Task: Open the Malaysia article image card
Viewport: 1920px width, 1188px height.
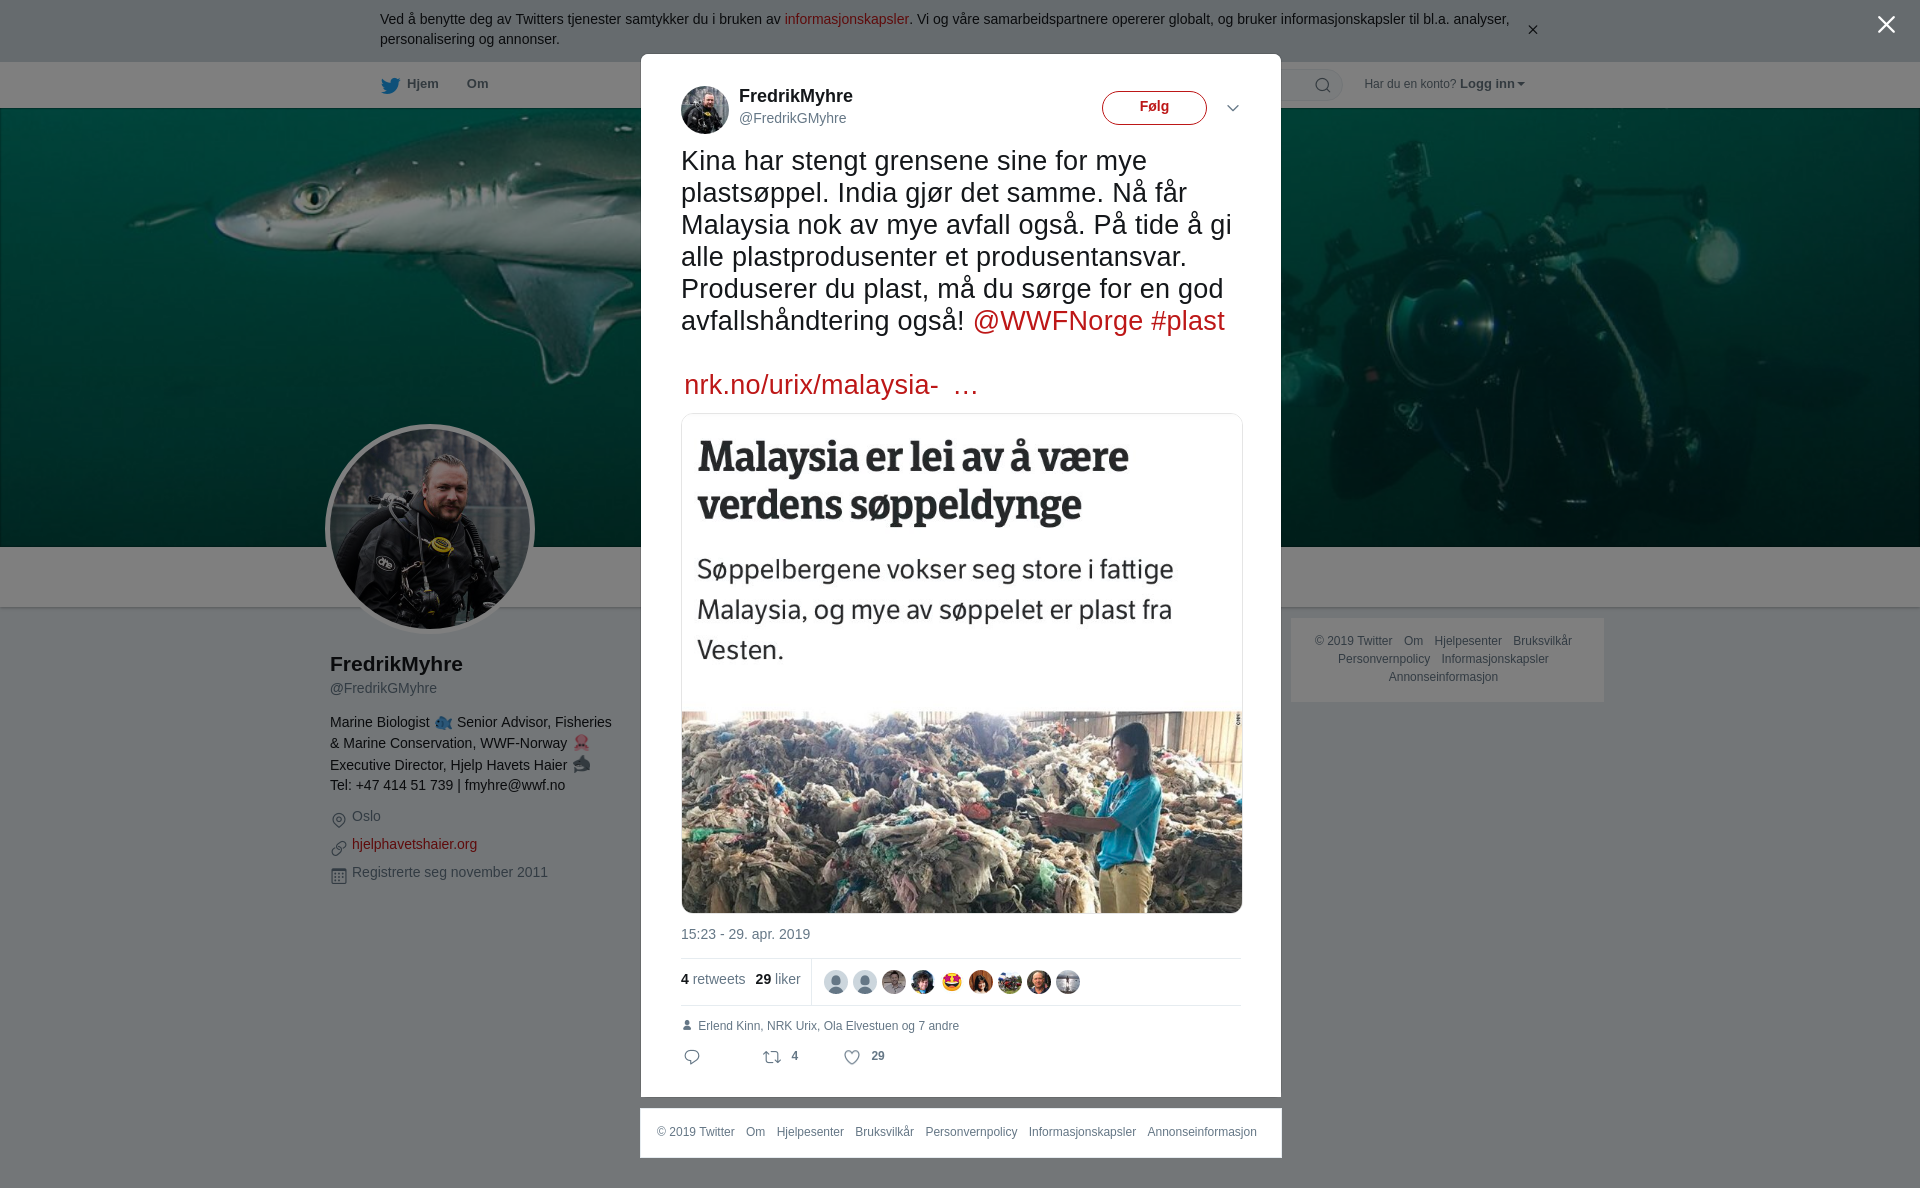Action: 962,663
